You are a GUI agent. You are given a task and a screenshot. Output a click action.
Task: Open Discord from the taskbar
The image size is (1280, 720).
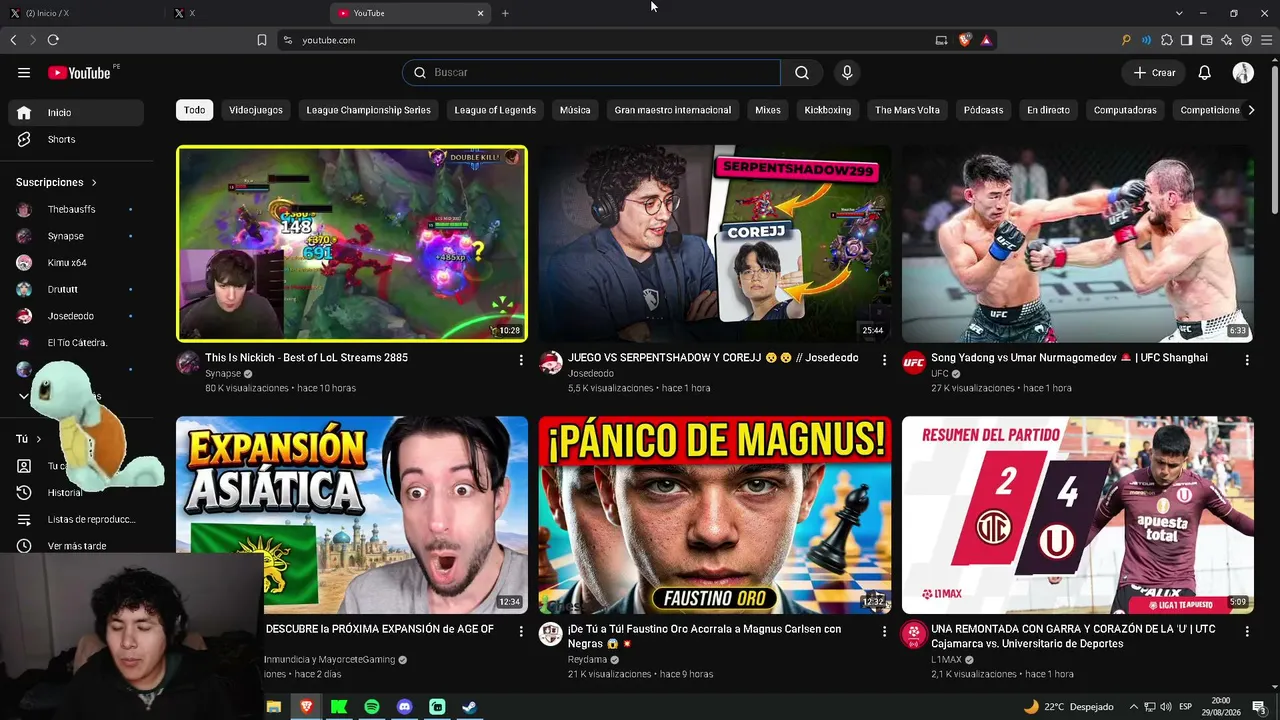[x=404, y=707]
